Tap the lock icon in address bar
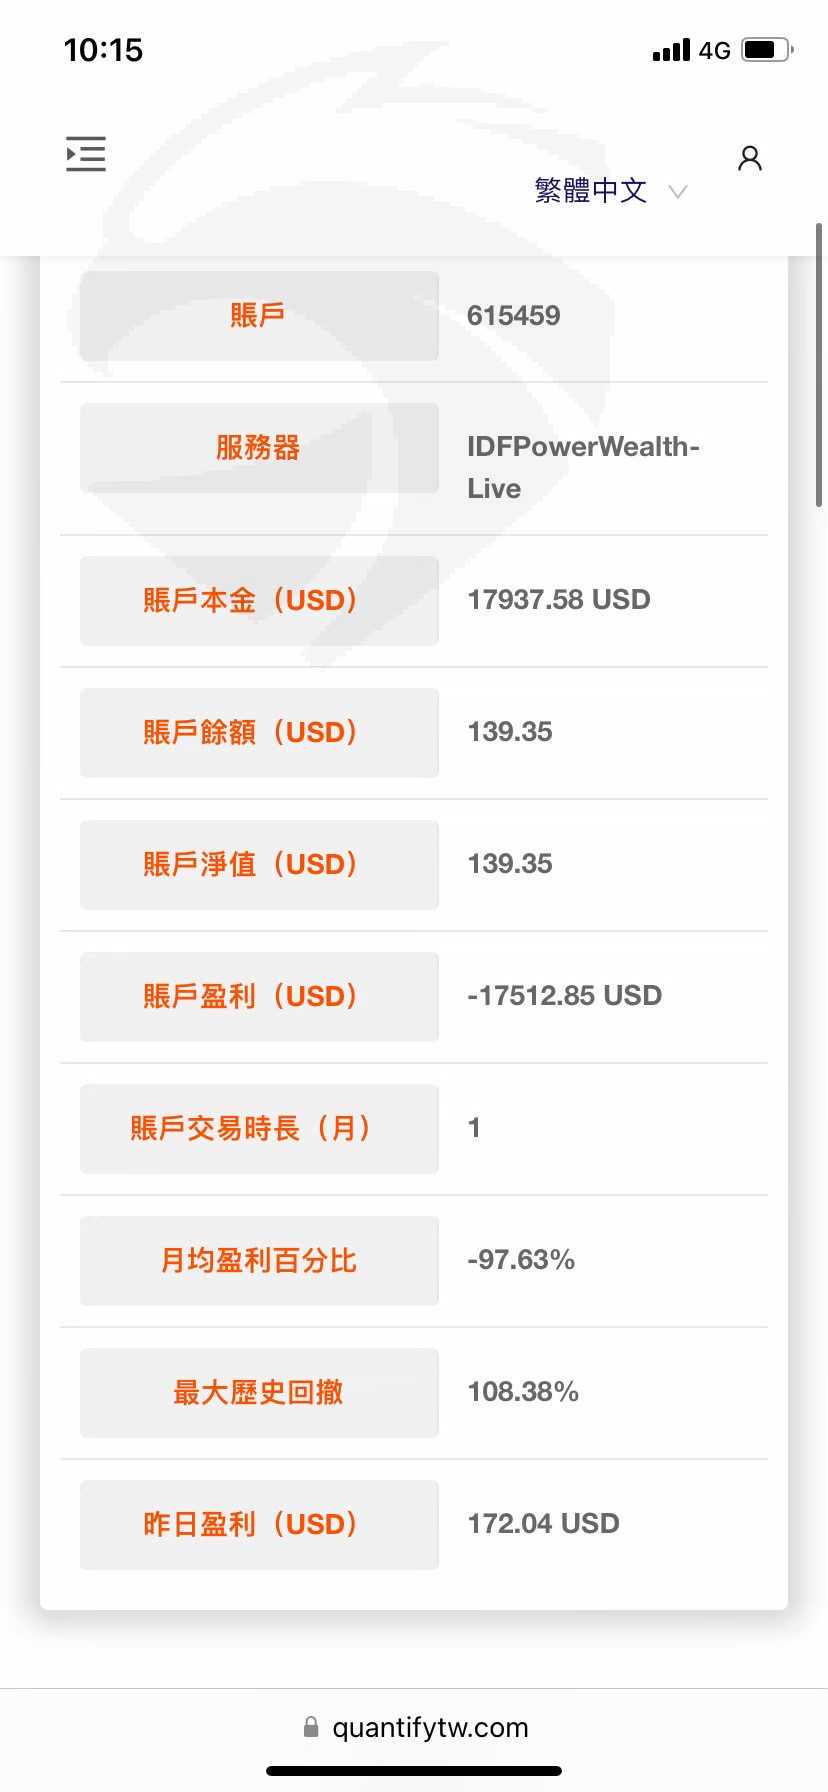The image size is (828, 1792). coord(311,1727)
